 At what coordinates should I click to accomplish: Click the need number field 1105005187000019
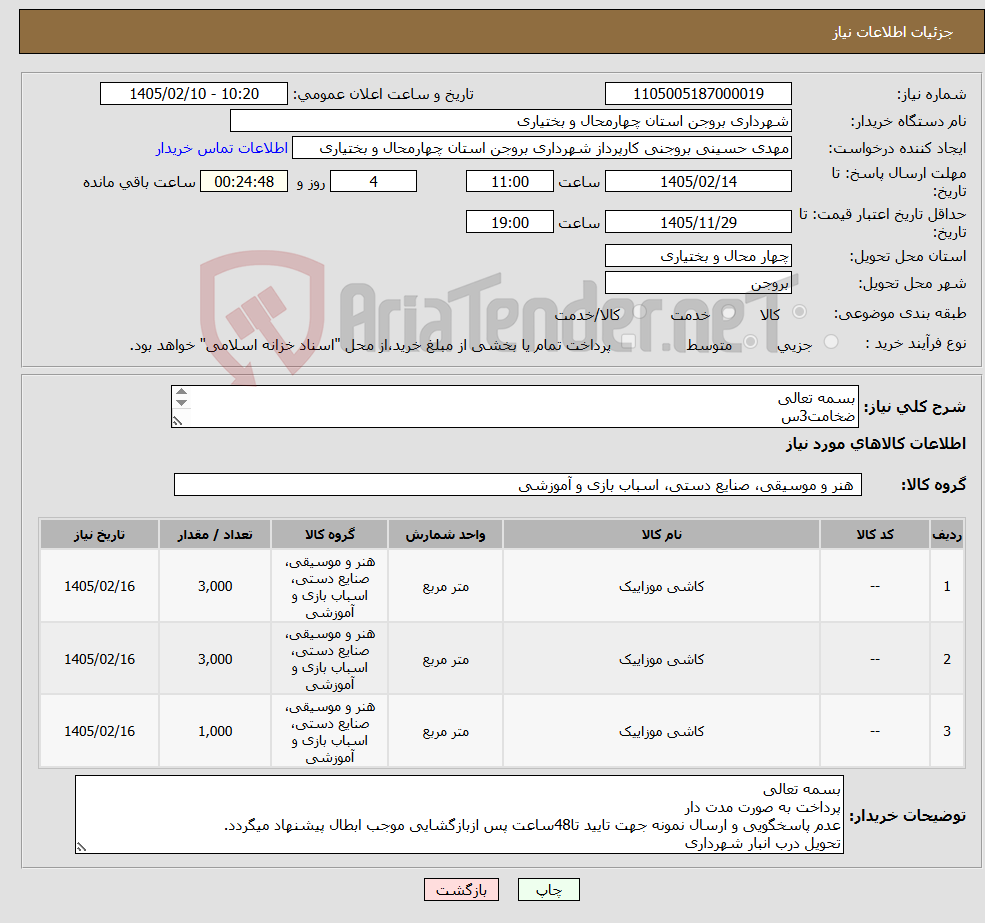pyautogui.click(x=698, y=94)
